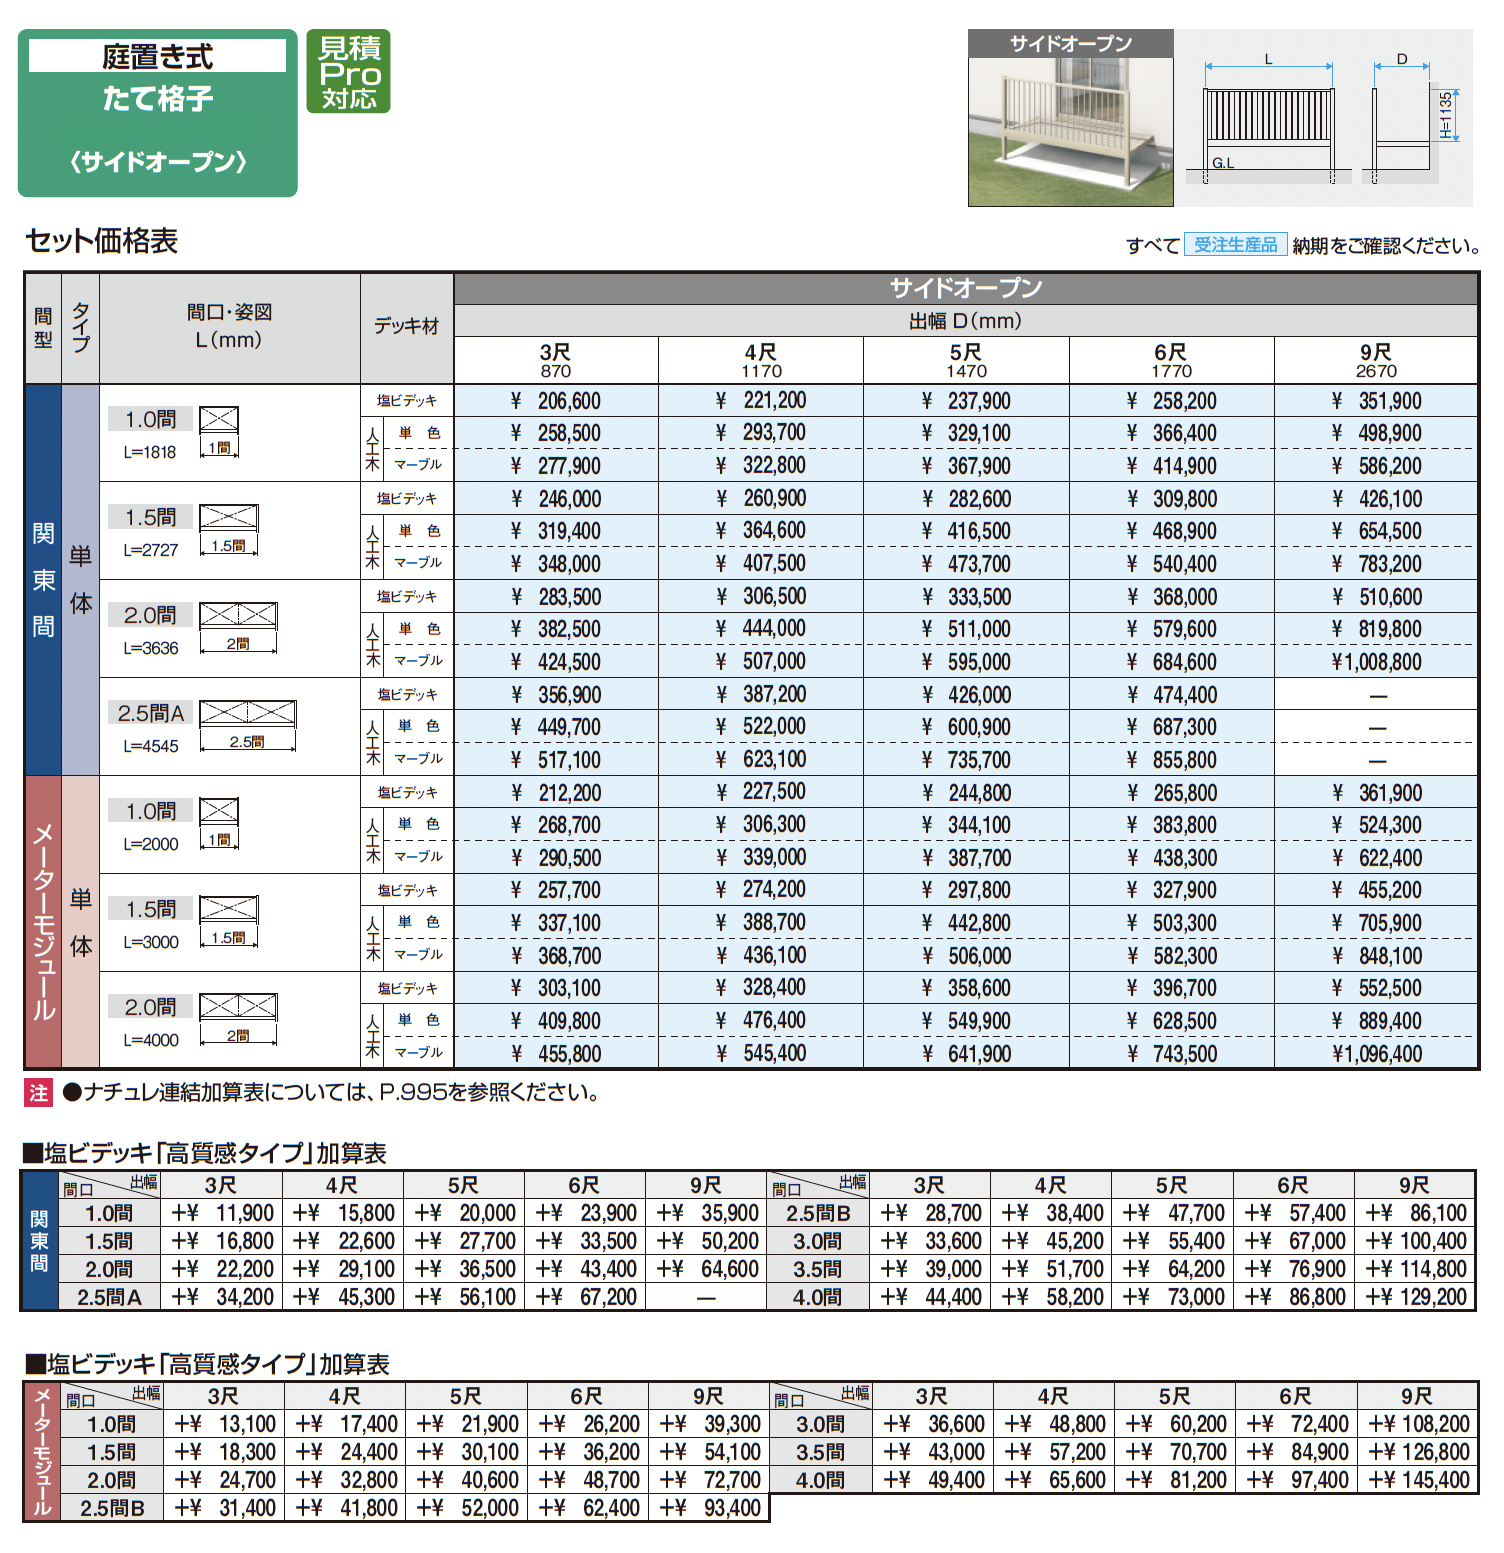Image resolution: width=1504 pixels, height=1553 pixels.
Task: Click the 9尺 2670 column header
Action: click(1376, 360)
